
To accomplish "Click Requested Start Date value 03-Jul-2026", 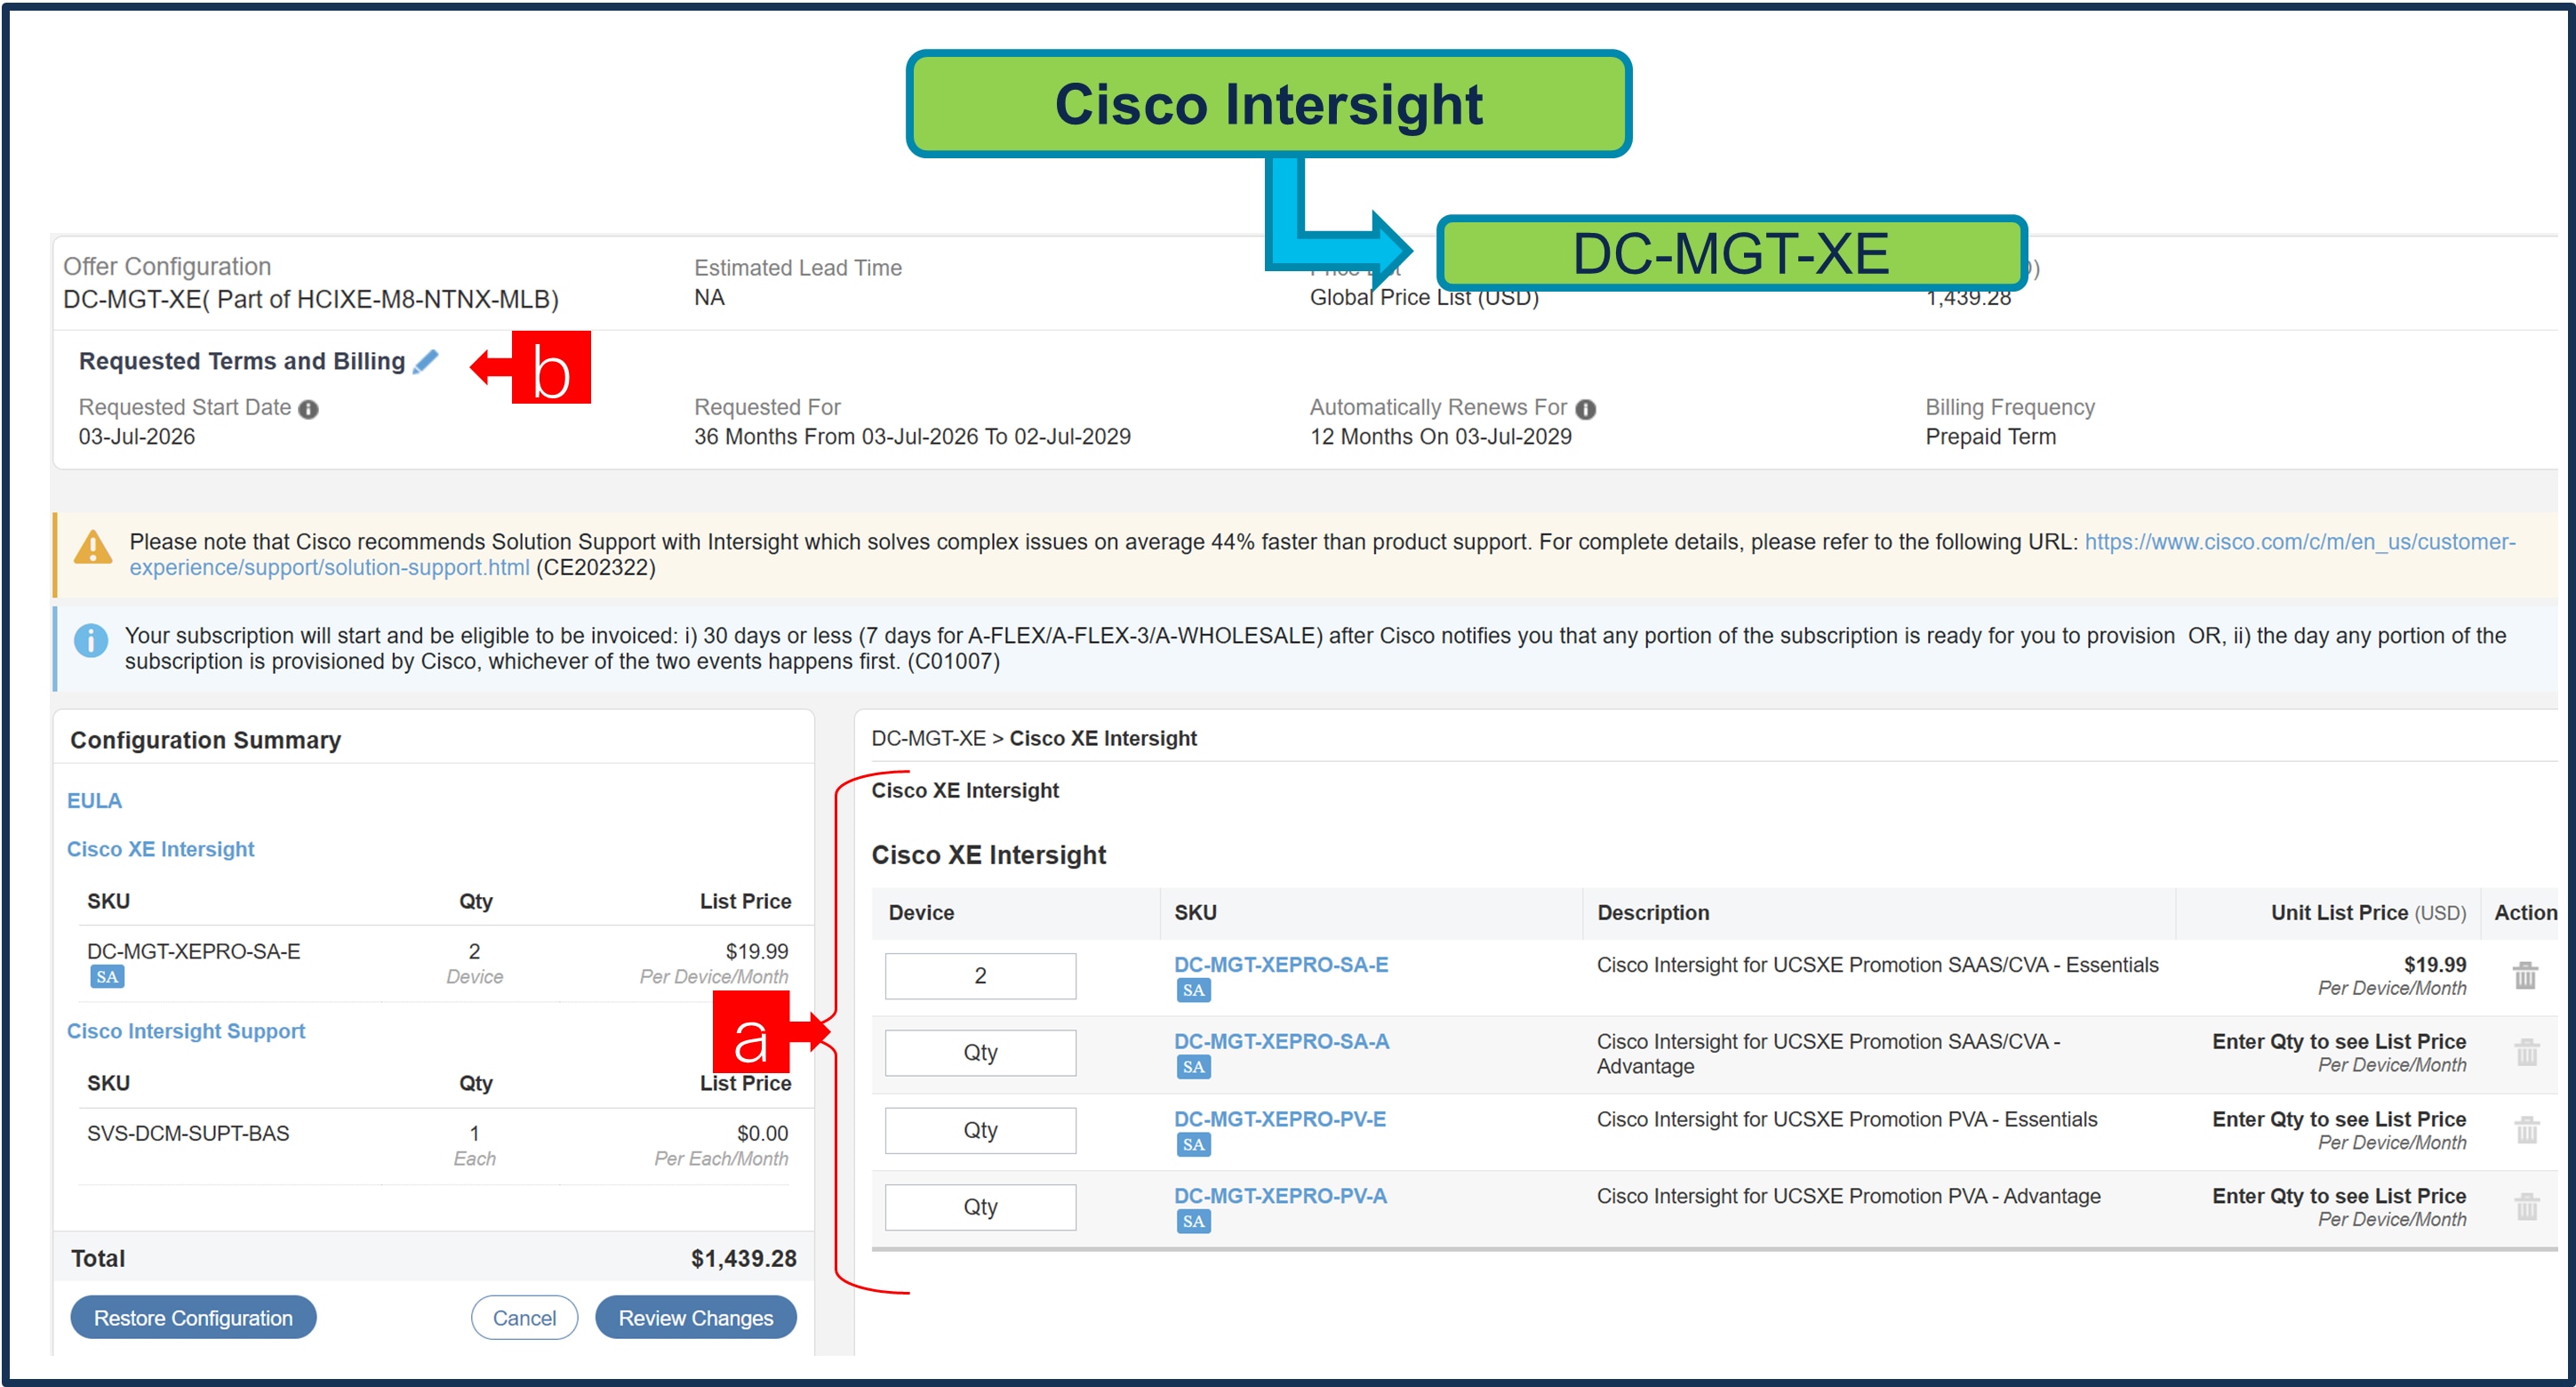I will (x=137, y=437).
